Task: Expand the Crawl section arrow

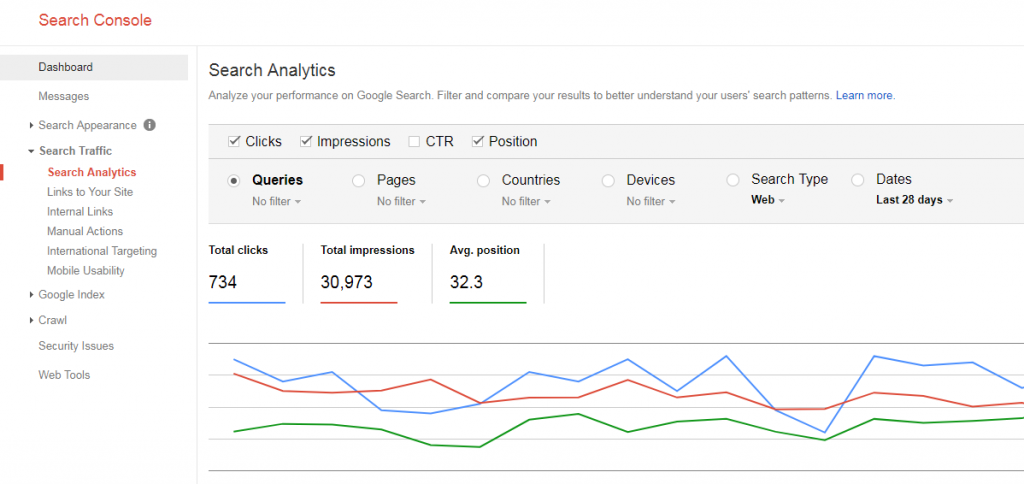Action: [x=31, y=320]
